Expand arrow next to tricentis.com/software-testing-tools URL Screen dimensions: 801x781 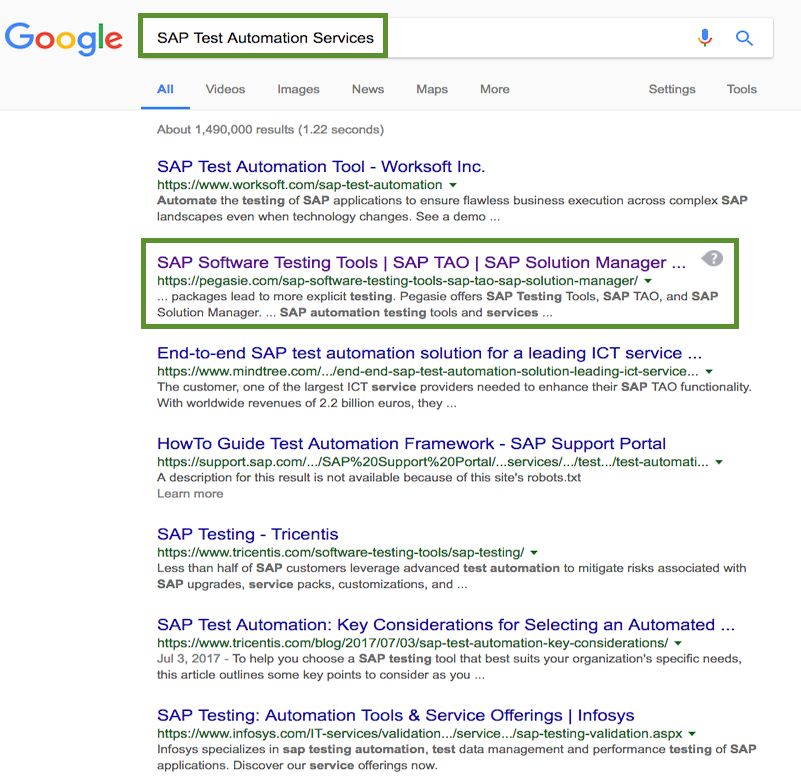click(x=534, y=552)
